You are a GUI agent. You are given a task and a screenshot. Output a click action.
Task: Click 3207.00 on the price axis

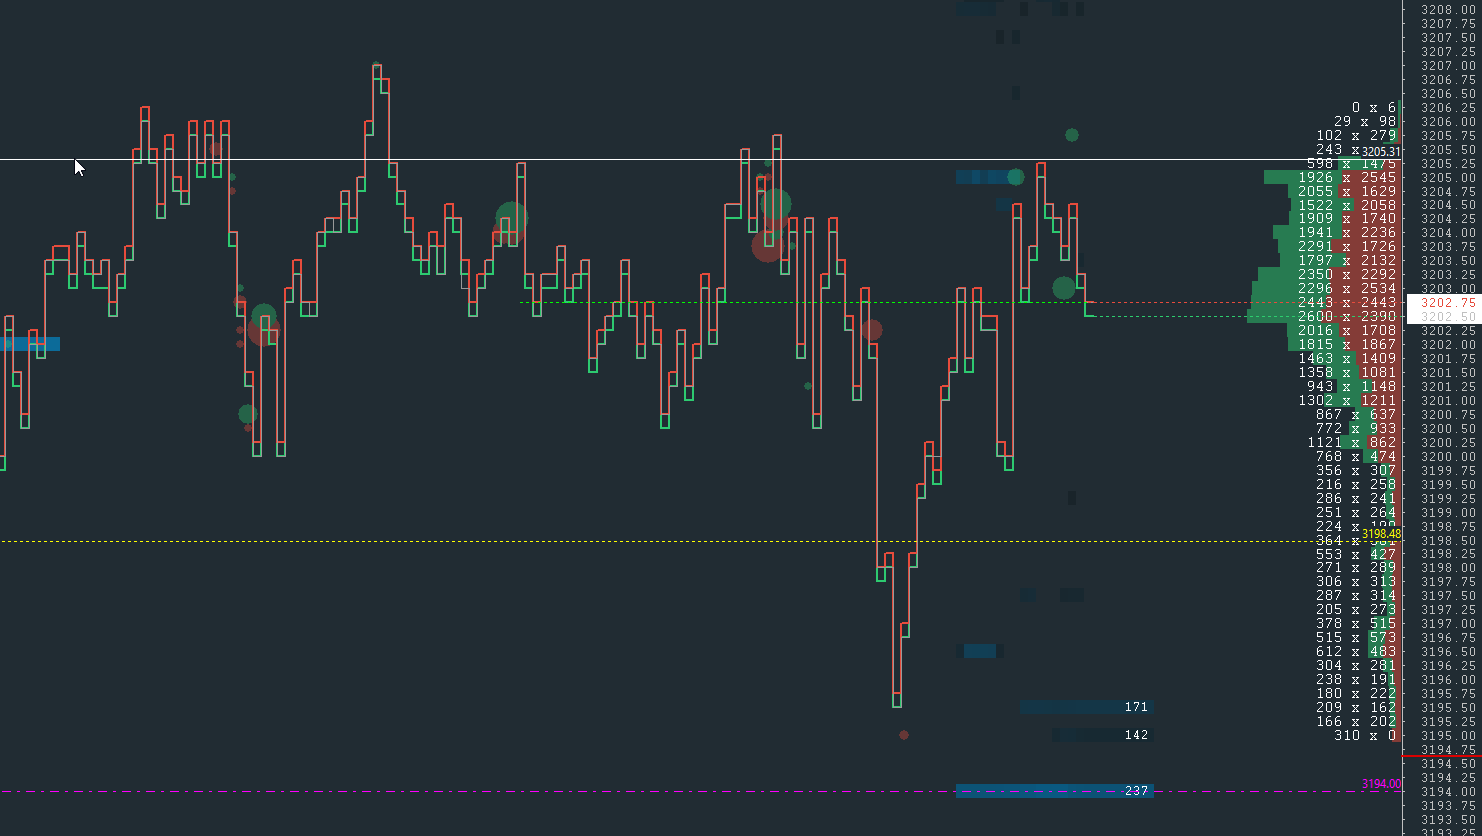click(x=1449, y=65)
